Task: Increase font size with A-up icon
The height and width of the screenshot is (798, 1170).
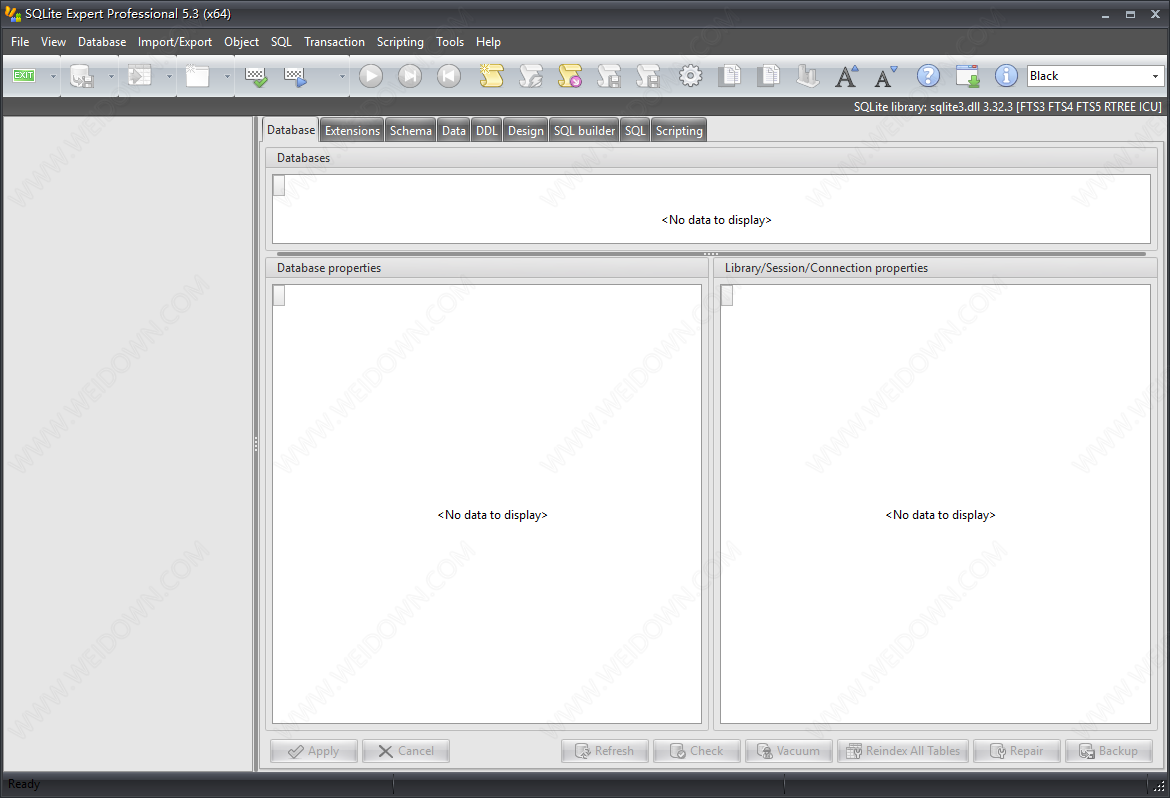Action: (846, 76)
